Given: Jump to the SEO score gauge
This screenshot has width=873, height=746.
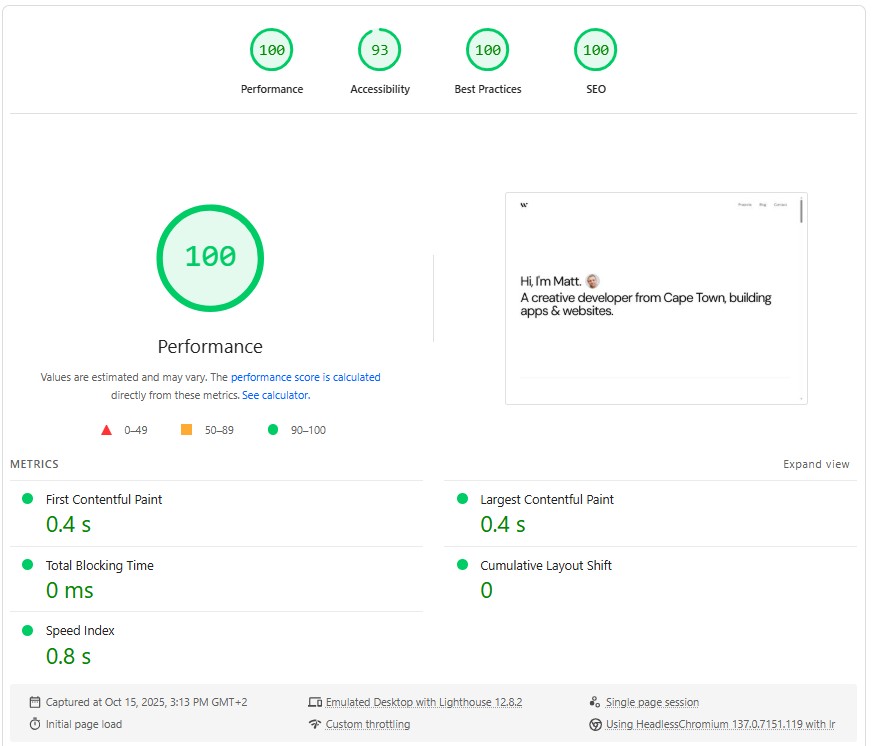Looking at the screenshot, I should click(x=596, y=50).
